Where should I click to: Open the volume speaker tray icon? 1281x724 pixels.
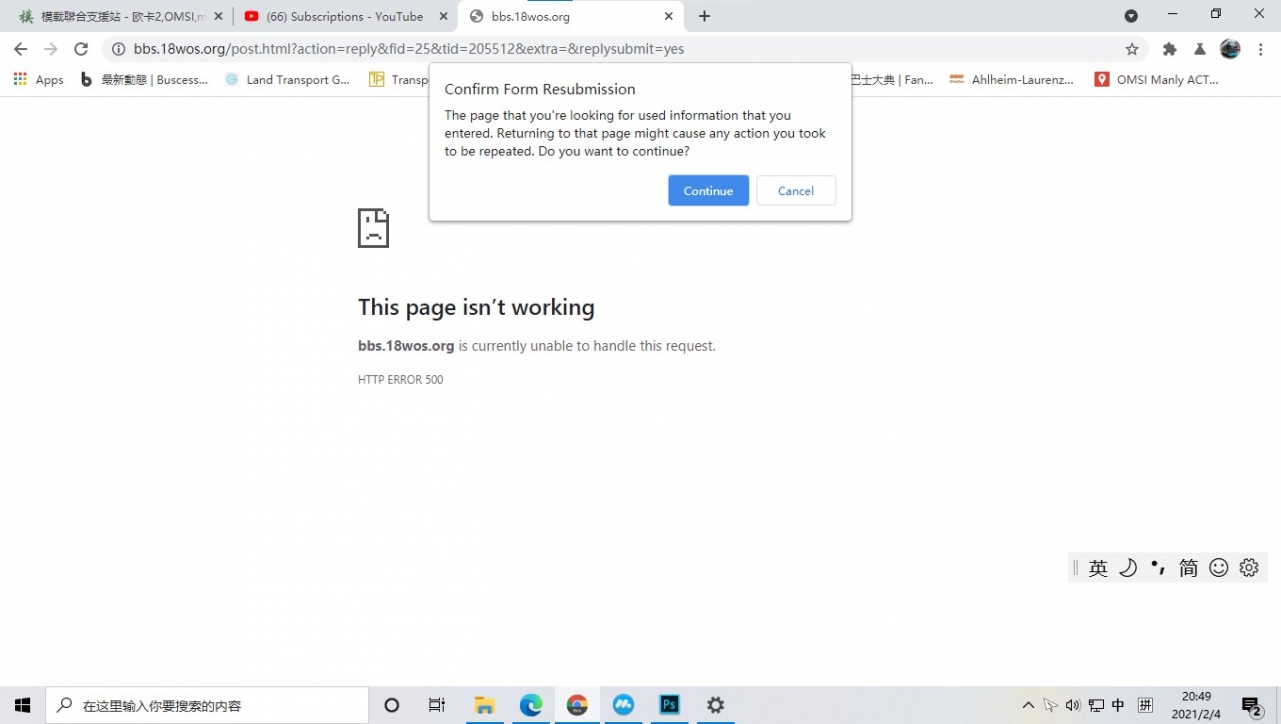point(1073,706)
